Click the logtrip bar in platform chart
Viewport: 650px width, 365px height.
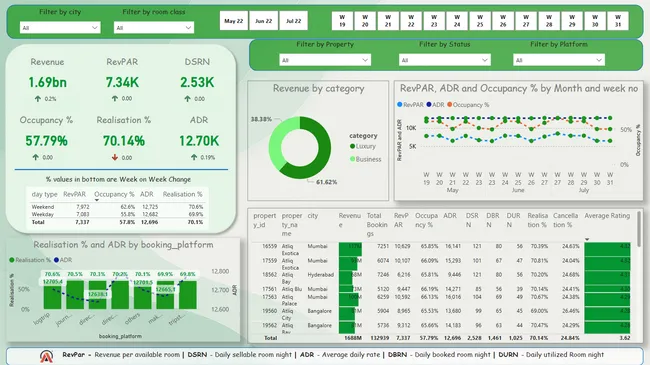click(52, 295)
